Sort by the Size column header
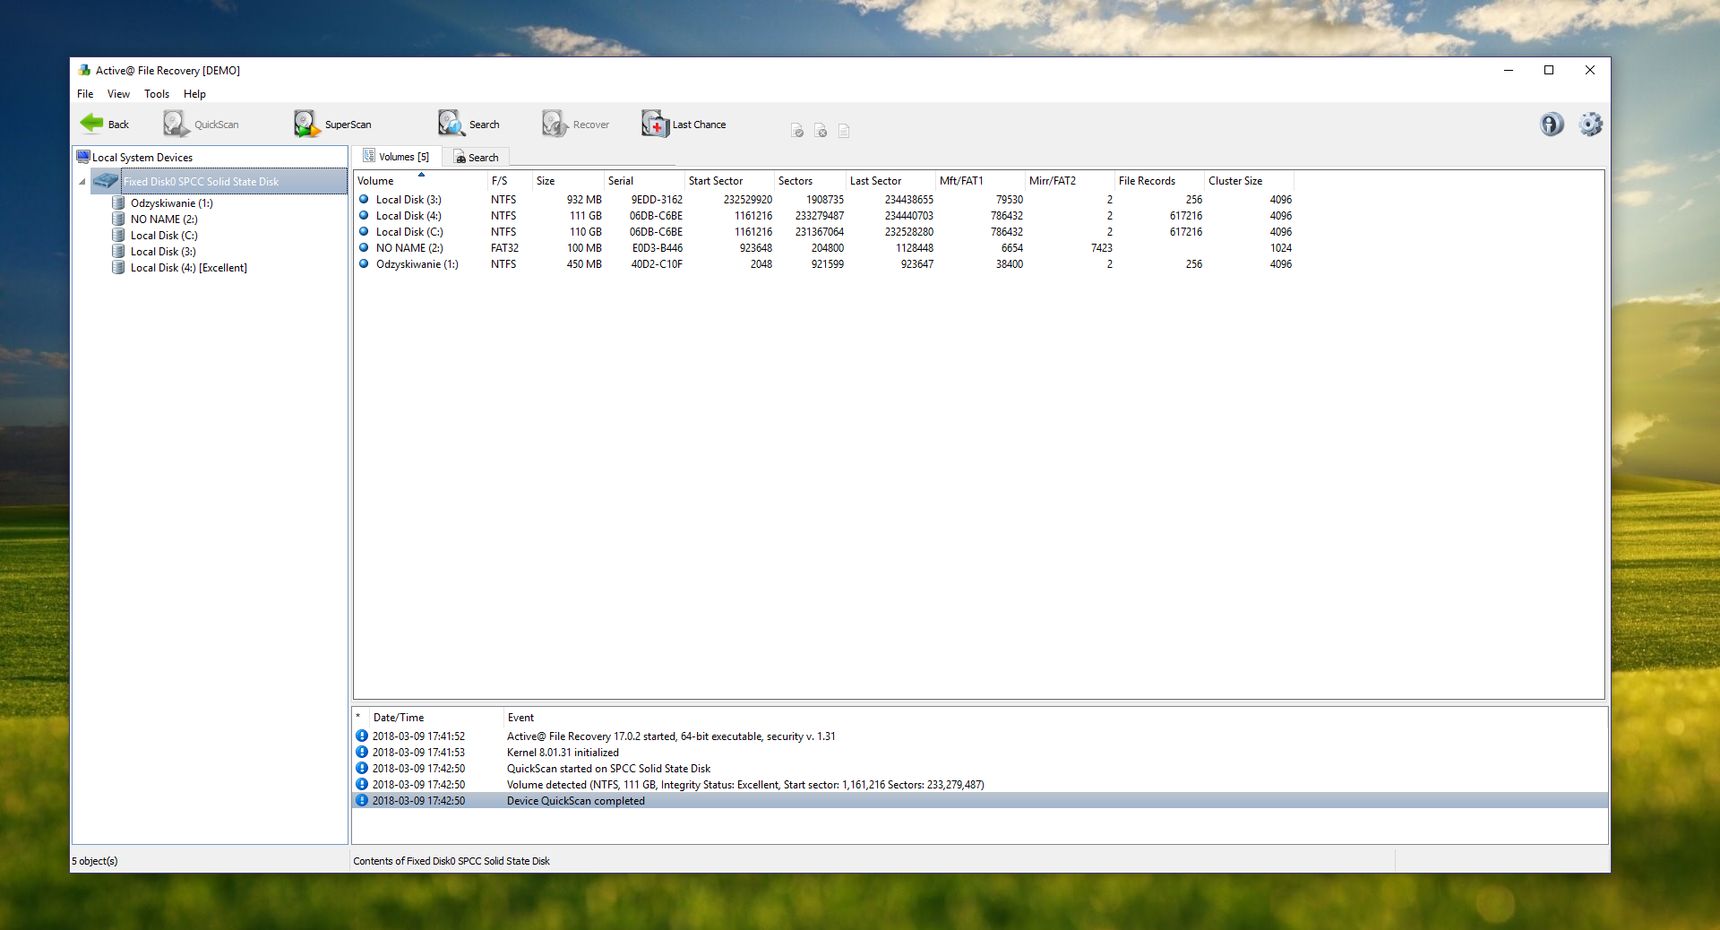Image resolution: width=1720 pixels, height=930 pixels. [x=567, y=181]
